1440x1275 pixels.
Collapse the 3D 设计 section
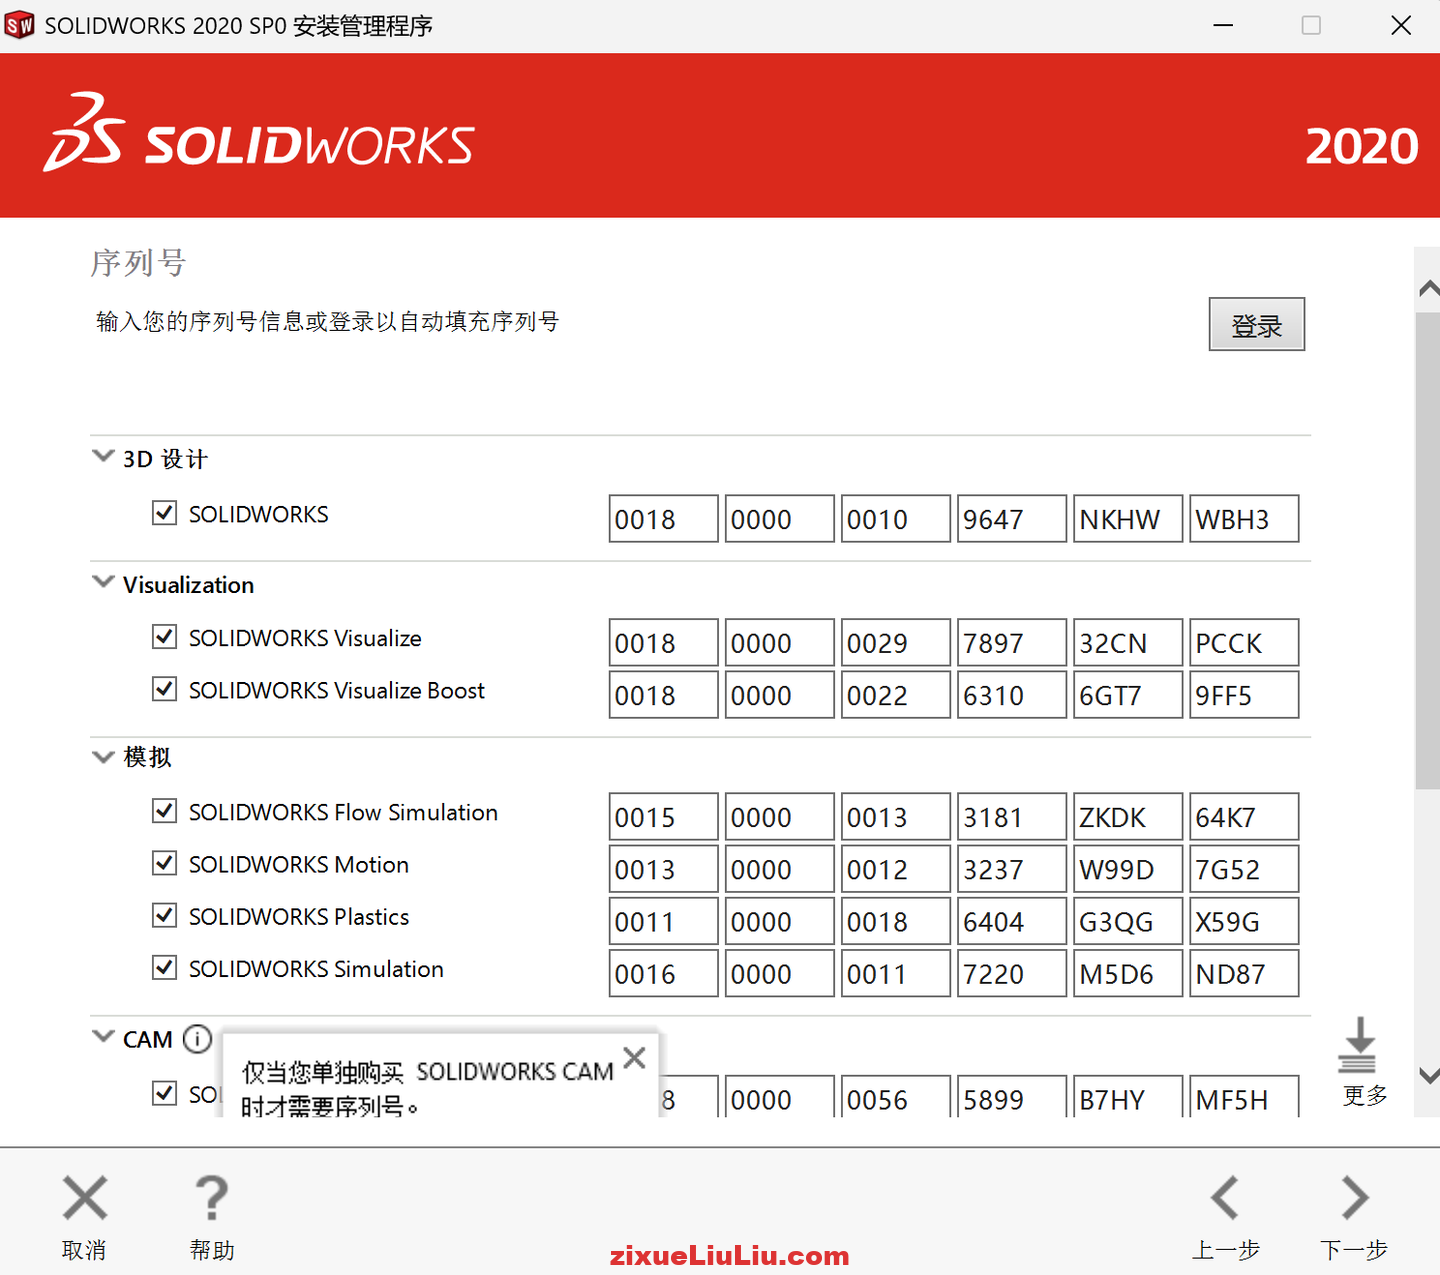point(103,456)
